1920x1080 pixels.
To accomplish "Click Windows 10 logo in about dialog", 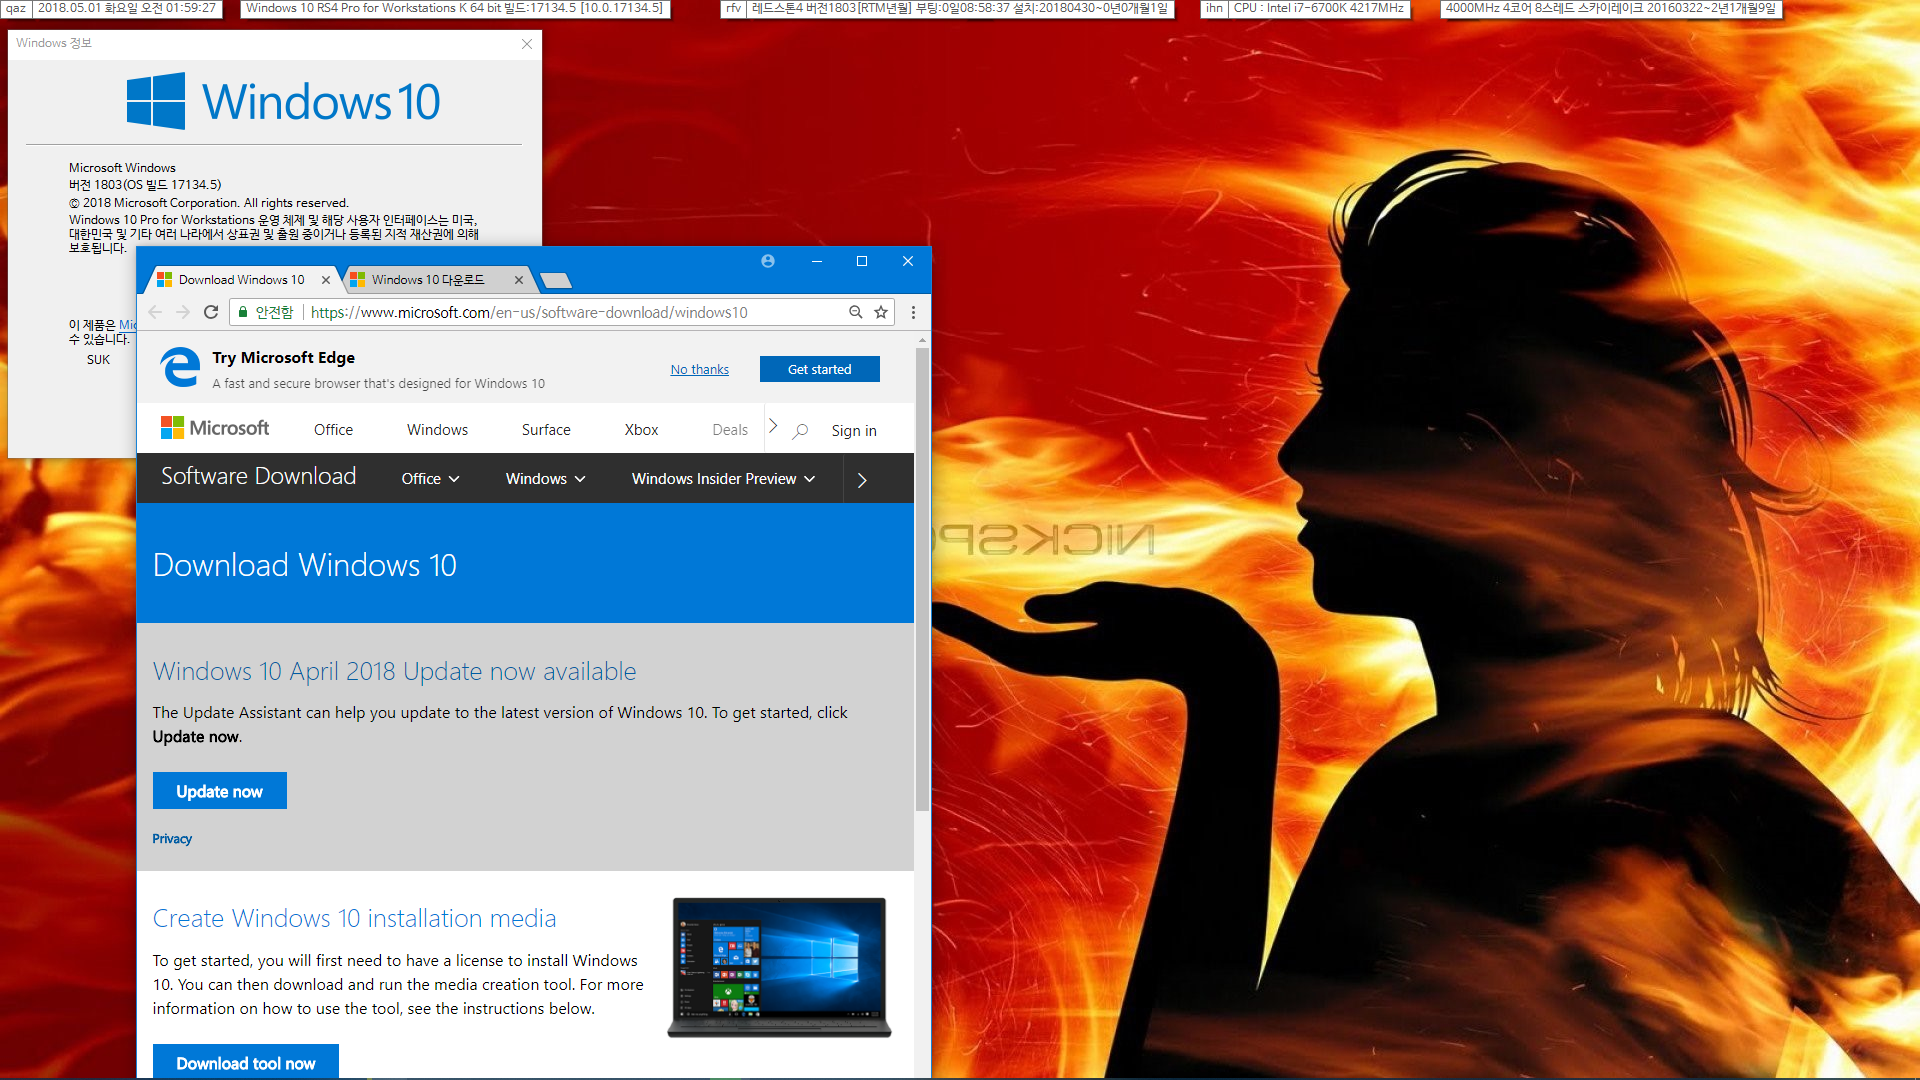I will pyautogui.click(x=284, y=101).
